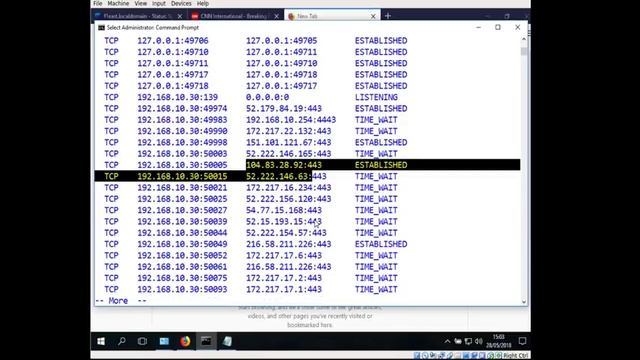Open a new Firefox tab with plus
The image size is (640, 360).
[388, 16]
